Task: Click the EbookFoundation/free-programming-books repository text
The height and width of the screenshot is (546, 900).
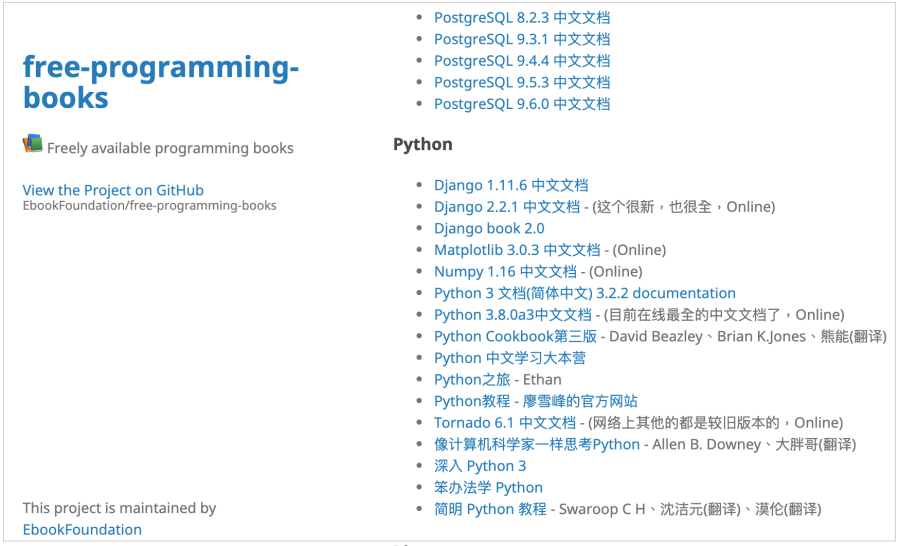Action: [x=149, y=206]
